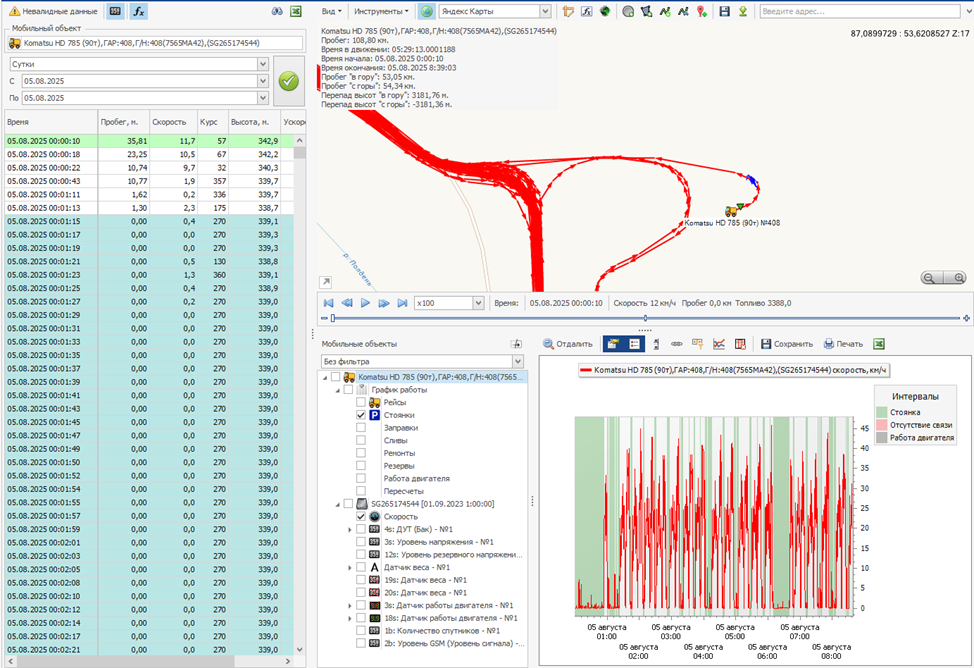Click the binoculars search icon
This screenshot has width=974, height=668.
coord(278,11)
